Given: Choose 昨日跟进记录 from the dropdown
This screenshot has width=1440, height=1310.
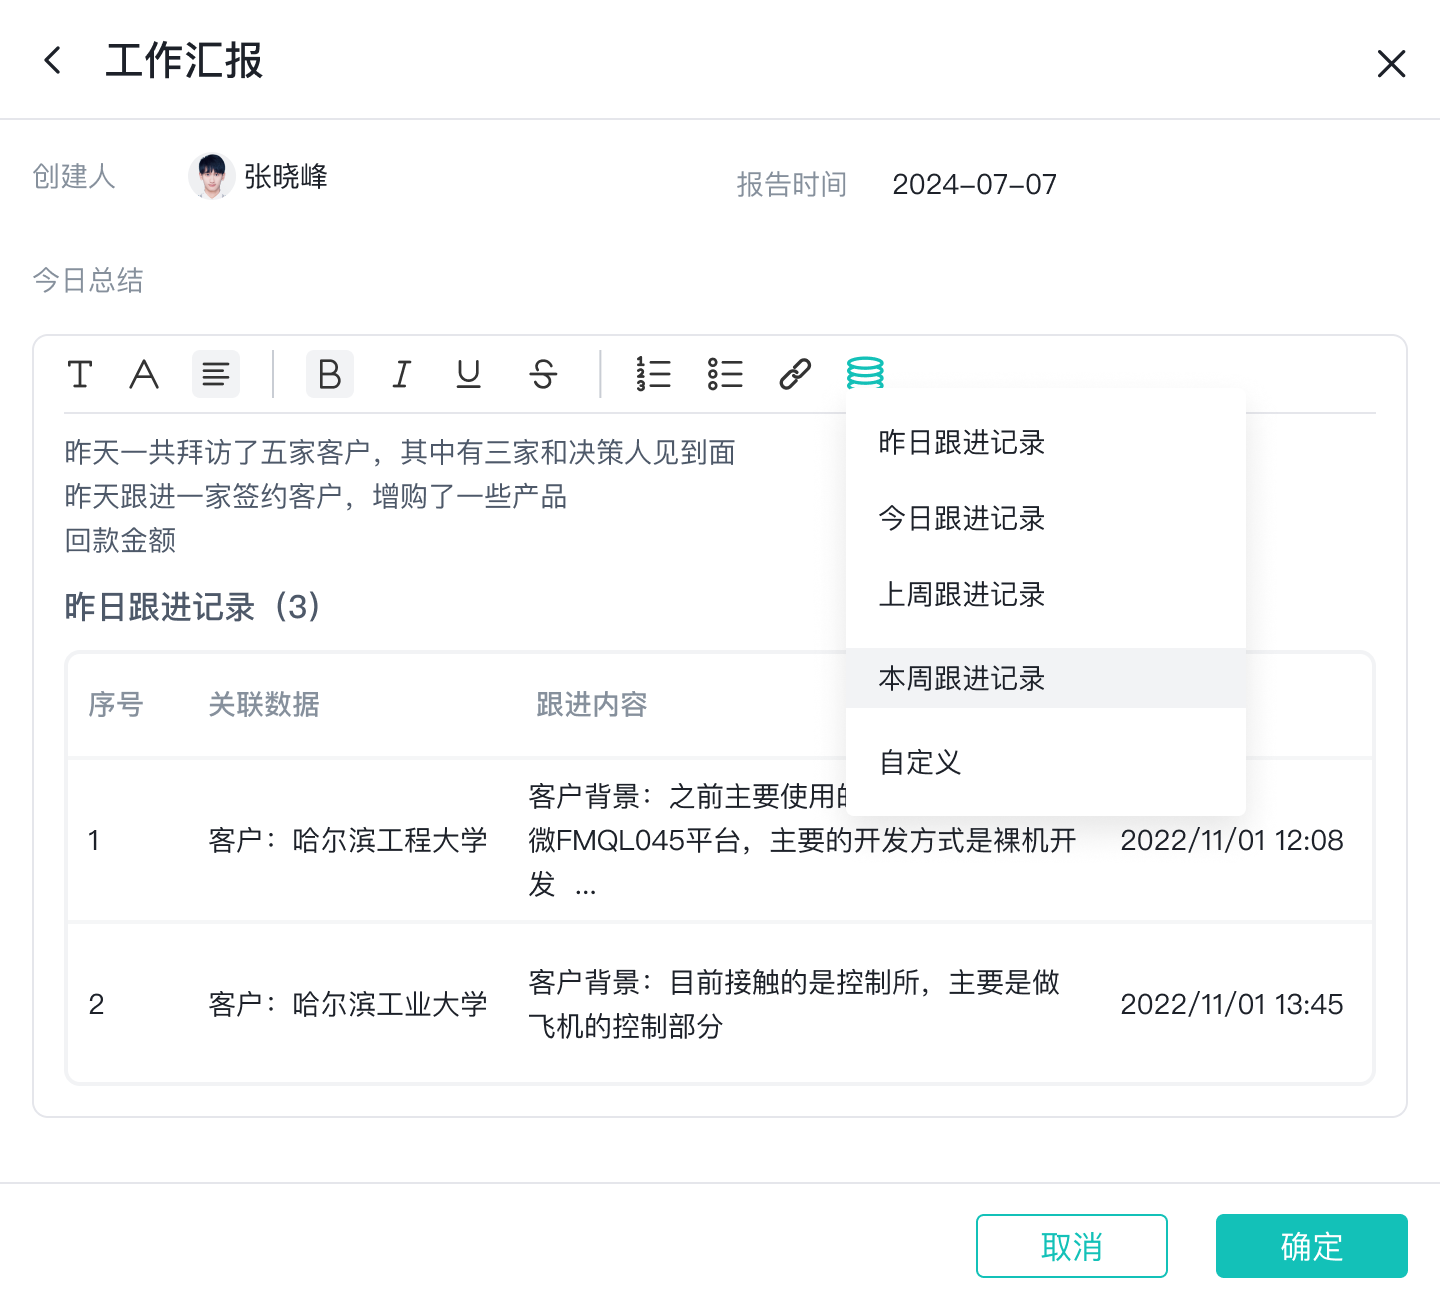Looking at the screenshot, I should pyautogui.click(x=961, y=443).
